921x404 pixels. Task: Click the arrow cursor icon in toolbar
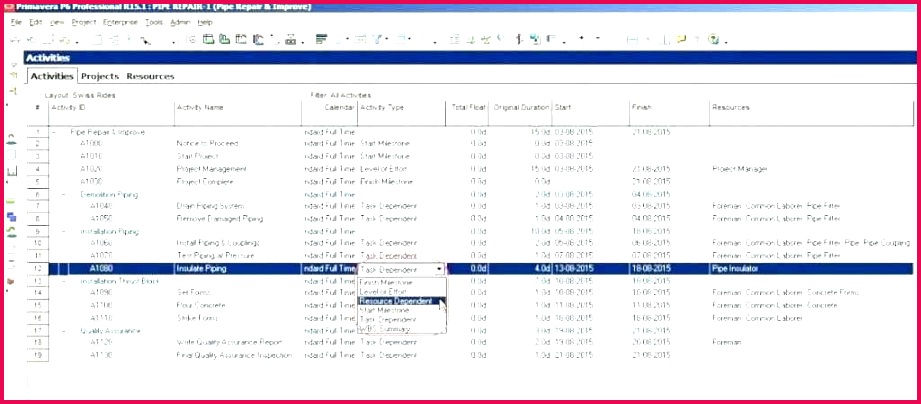click(144, 40)
